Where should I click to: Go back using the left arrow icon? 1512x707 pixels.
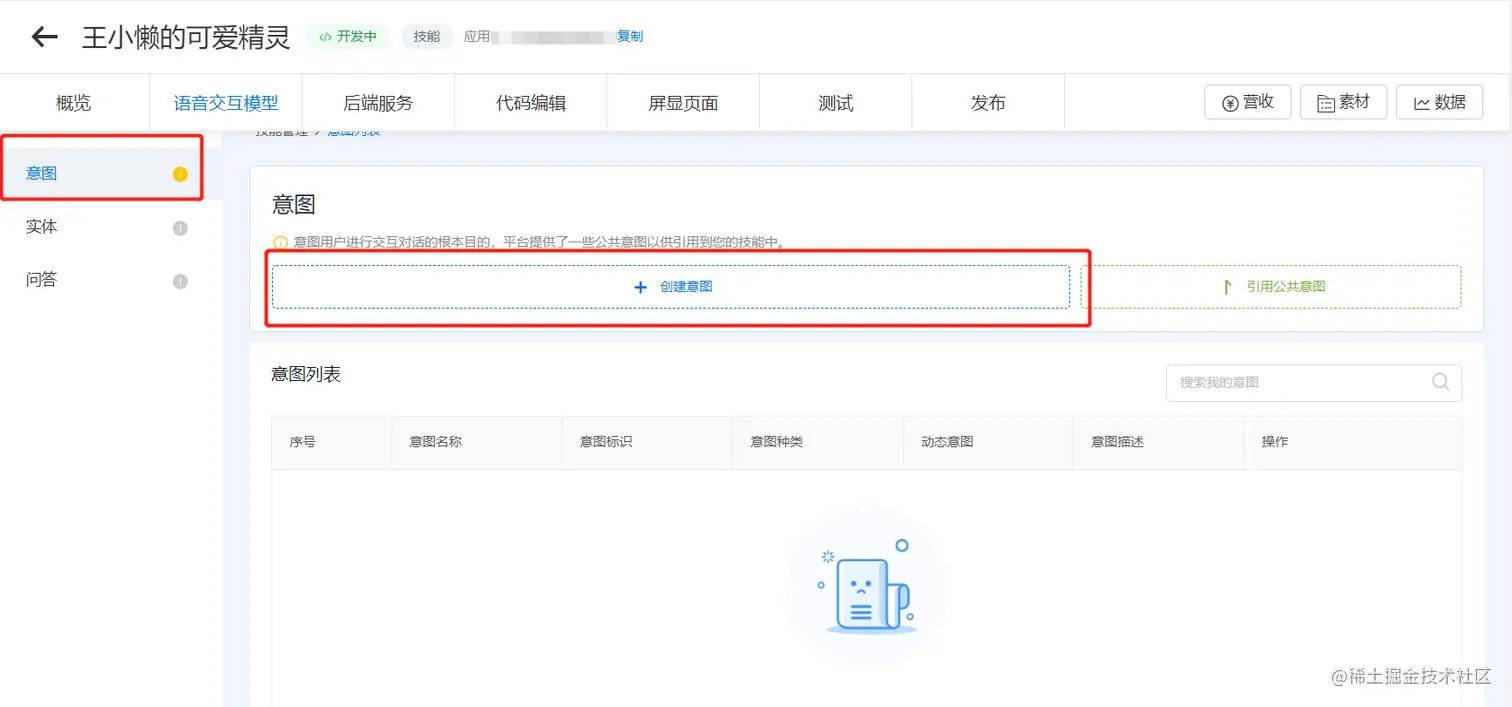coord(44,37)
